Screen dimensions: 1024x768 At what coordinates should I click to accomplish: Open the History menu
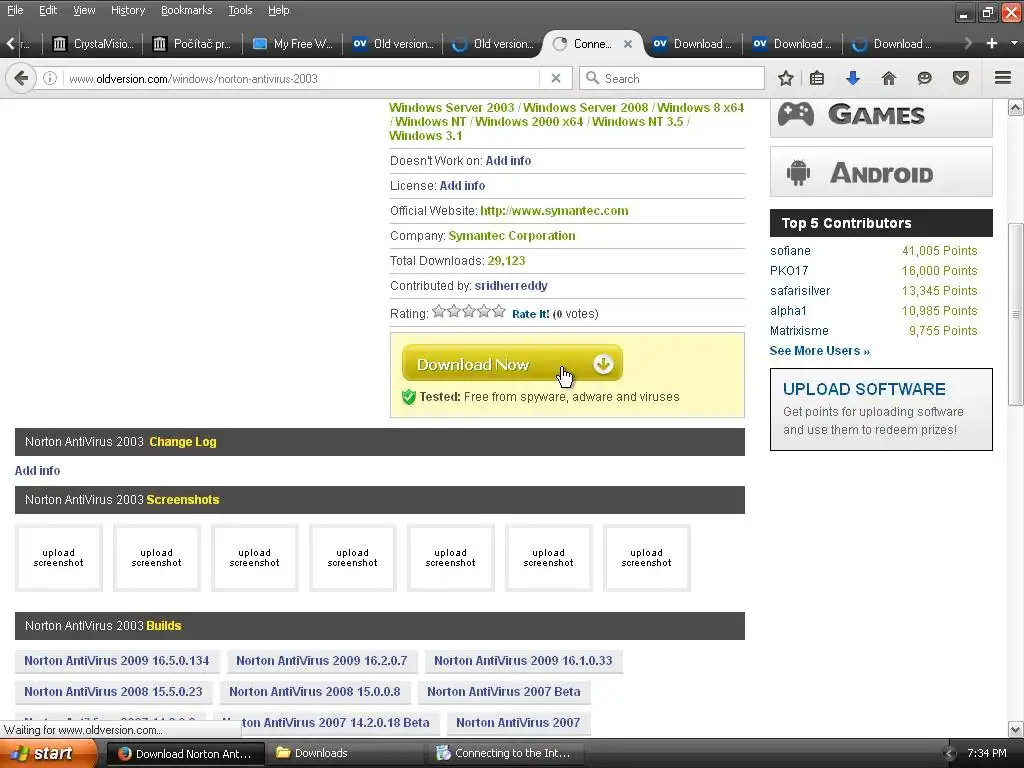(x=127, y=10)
